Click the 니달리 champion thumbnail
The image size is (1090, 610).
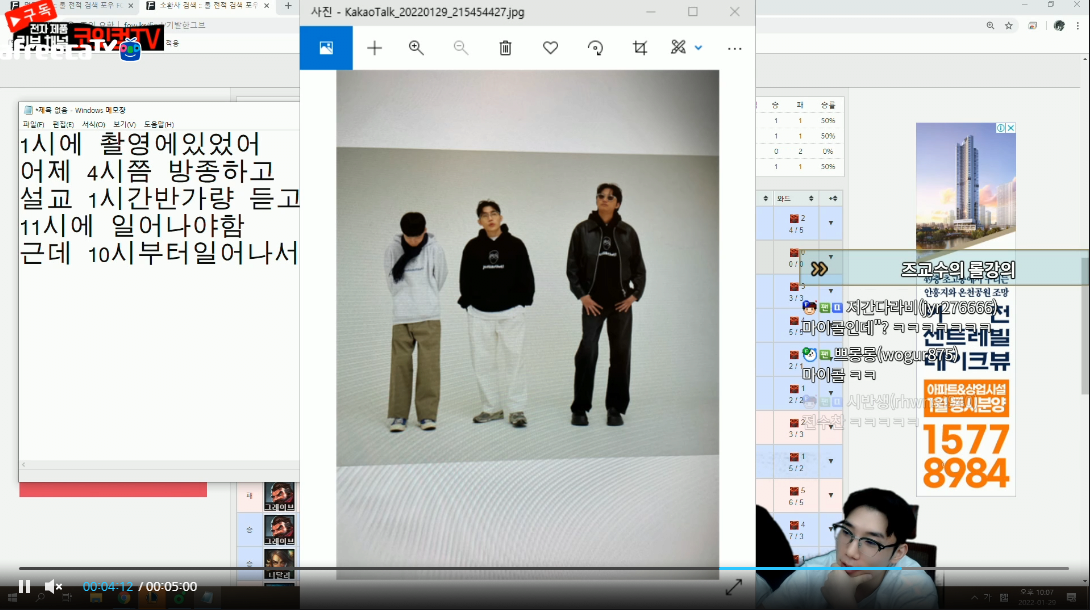279,564
